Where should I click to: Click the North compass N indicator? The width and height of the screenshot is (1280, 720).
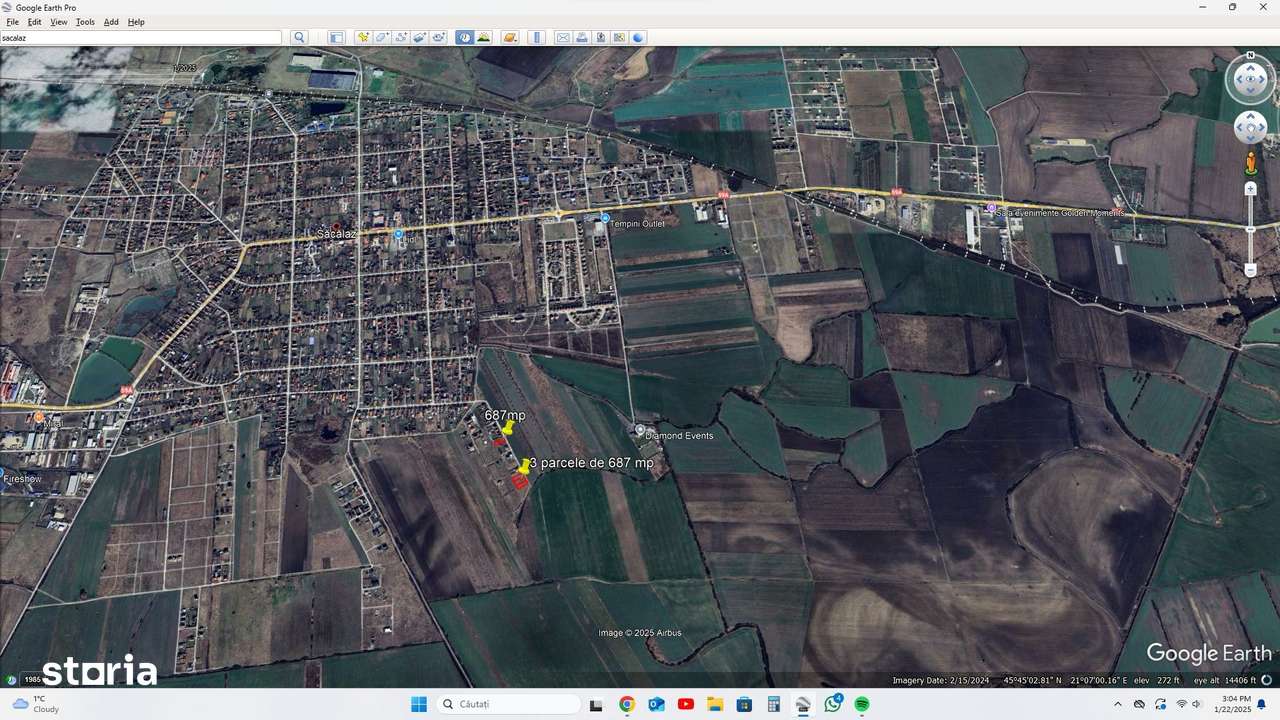pyautogui.click(x=1251, y=56)
